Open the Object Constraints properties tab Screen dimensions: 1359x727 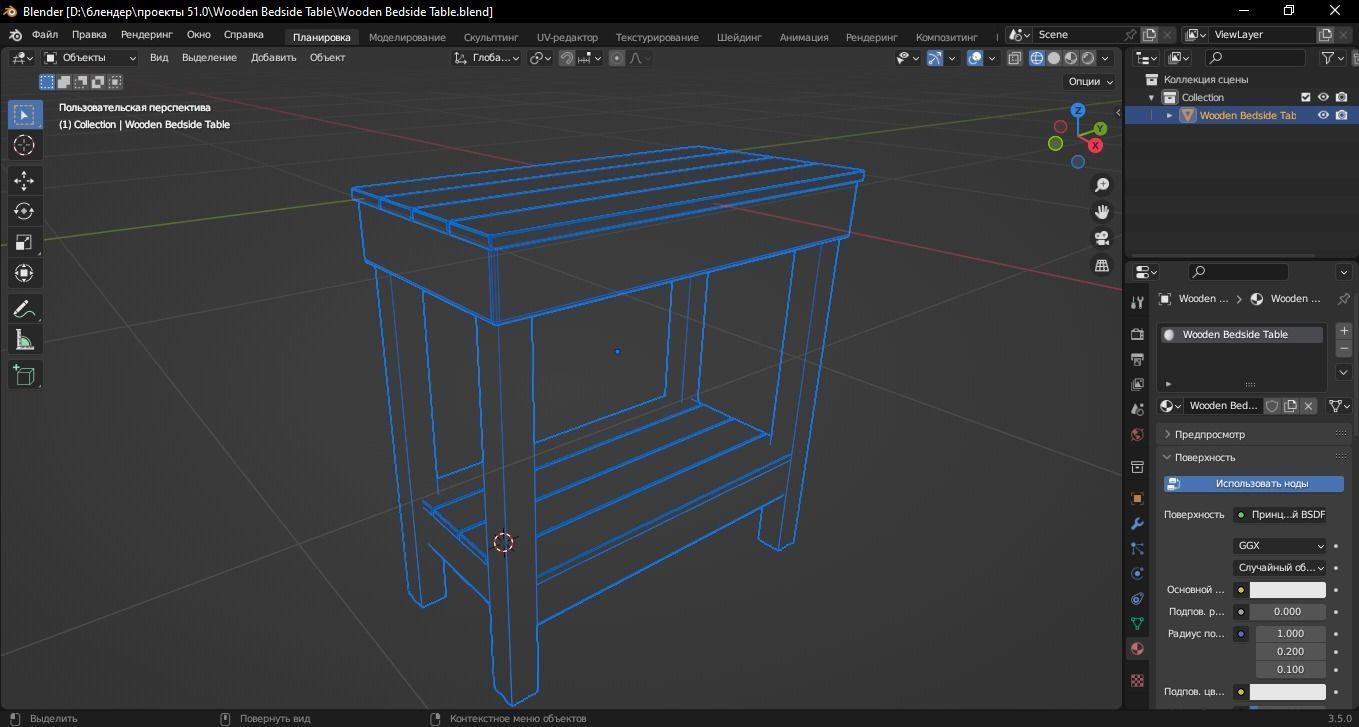tap(1137, 598)
